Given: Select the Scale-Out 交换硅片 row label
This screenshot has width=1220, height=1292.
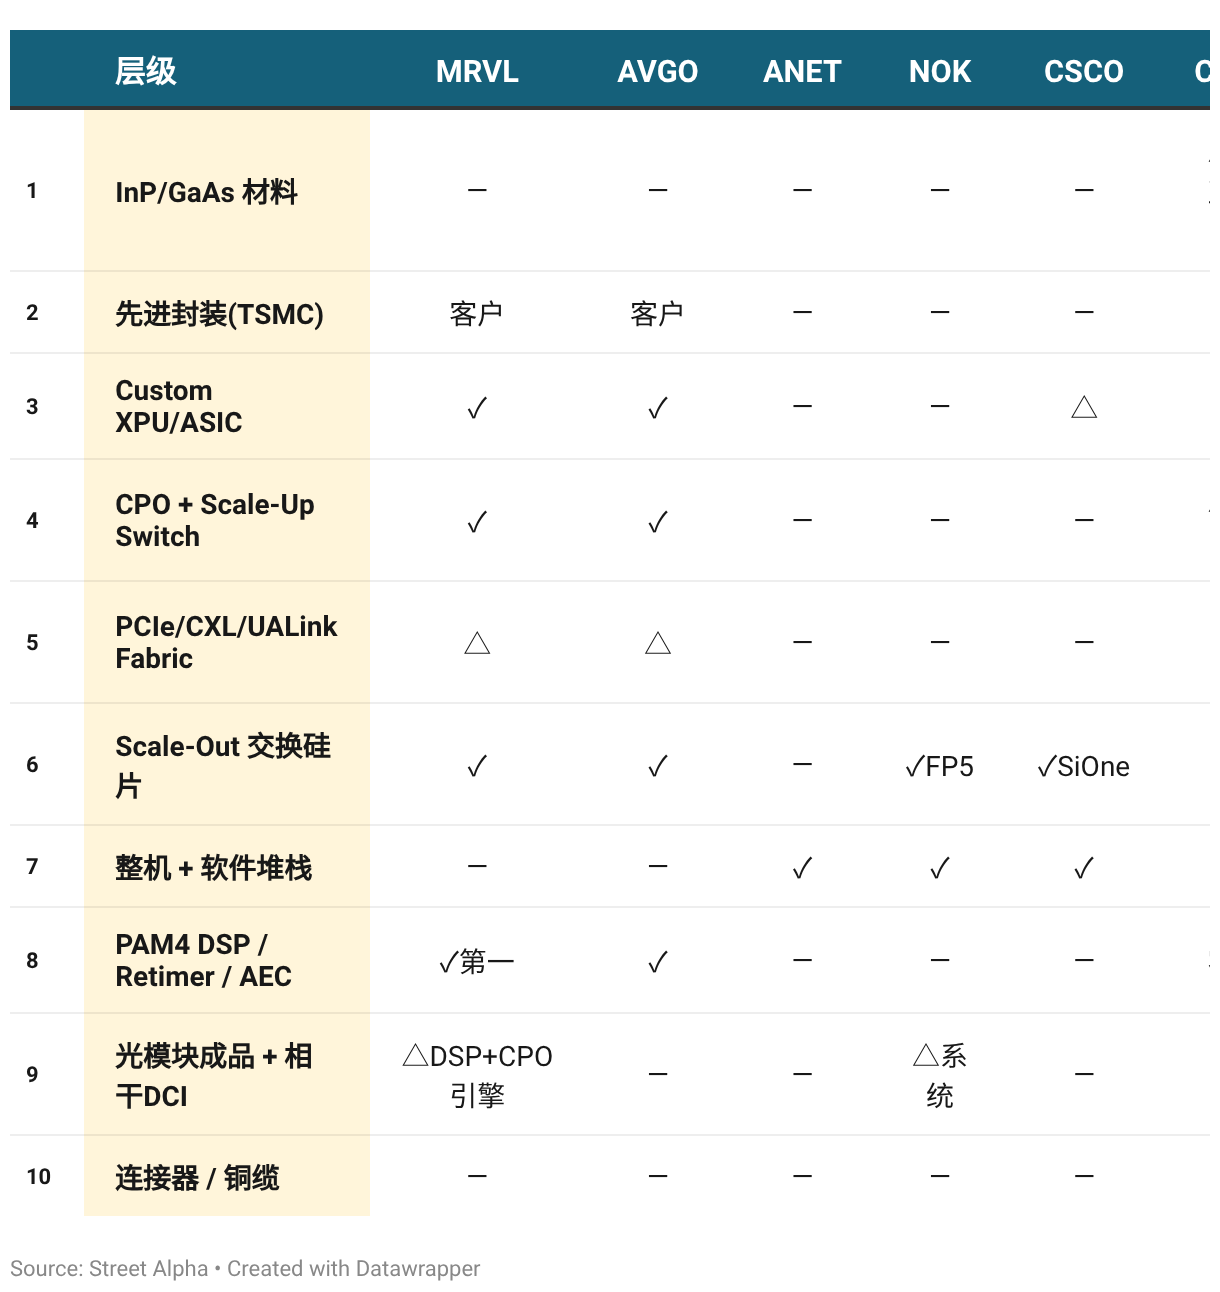Looking at the screenshot, I should pyautogui.click(x=223, y=765).
